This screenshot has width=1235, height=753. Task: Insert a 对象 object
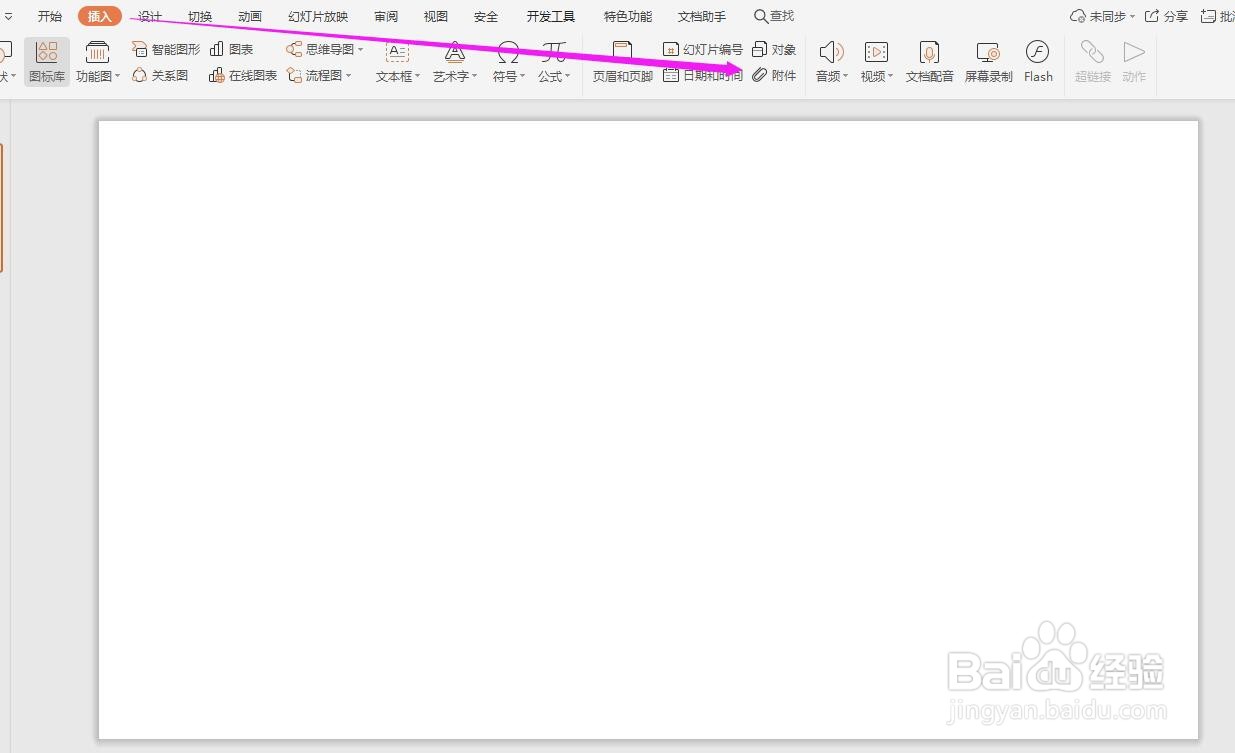pyautogui.click(x=774, y=49)
